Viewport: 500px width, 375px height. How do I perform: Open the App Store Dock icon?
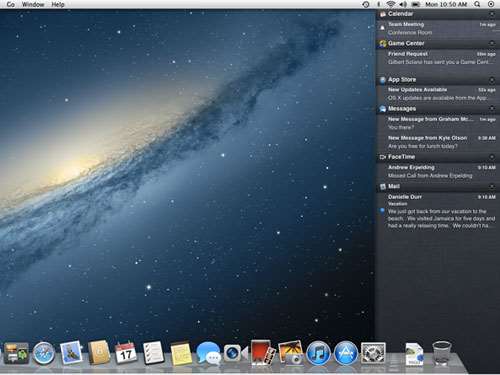pyautogui.click(x=346, y=353)
